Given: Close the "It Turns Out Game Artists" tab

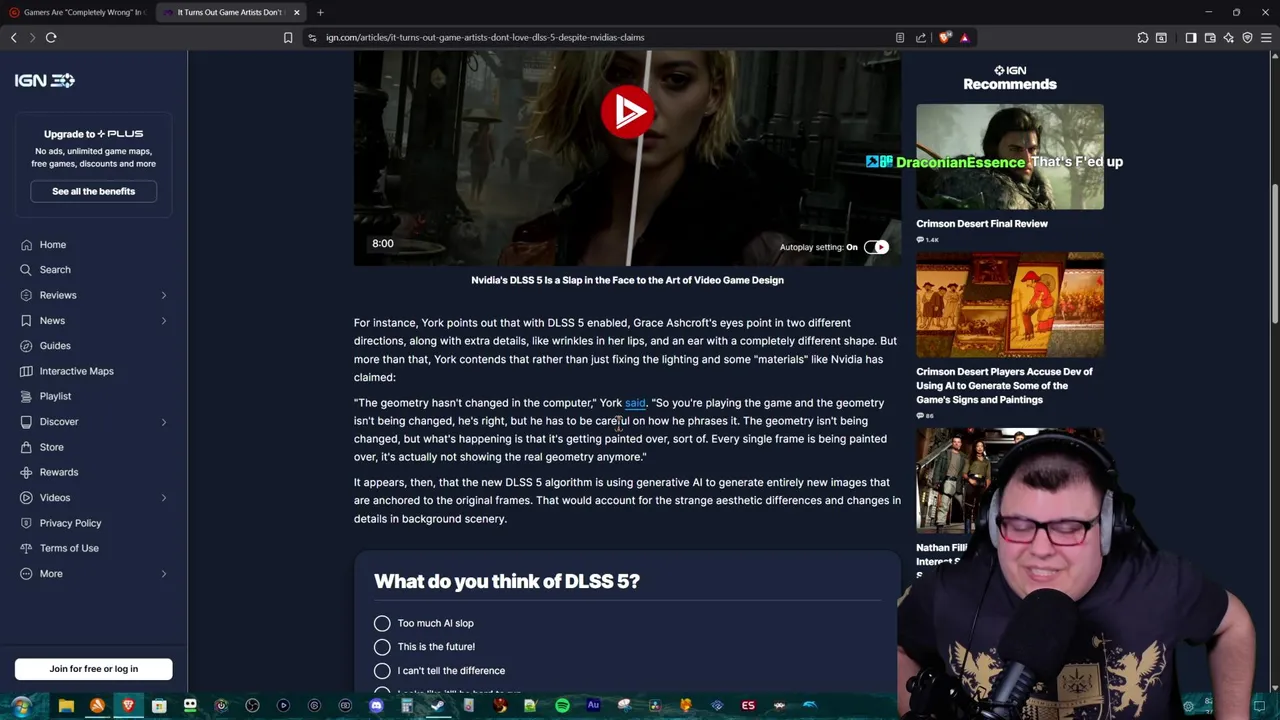Looking at the screenshot, I should tap(296, 12).
